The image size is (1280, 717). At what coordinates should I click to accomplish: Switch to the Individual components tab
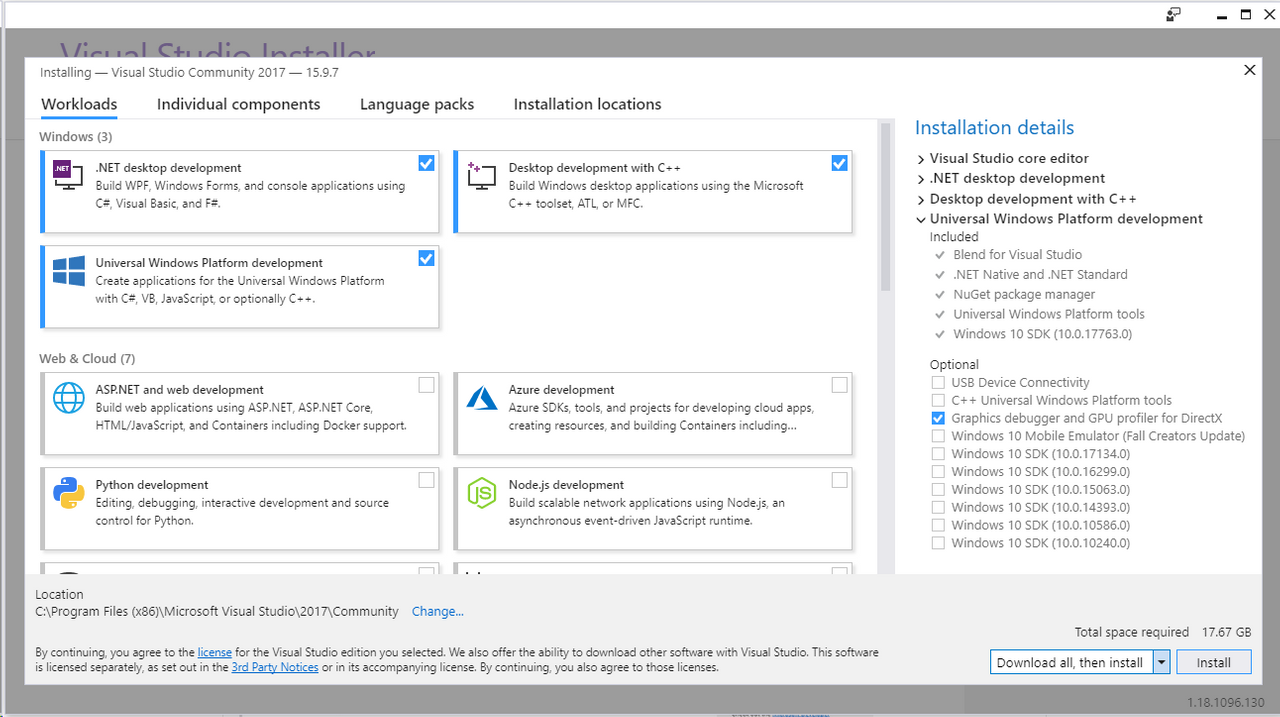tap(239, 104)
